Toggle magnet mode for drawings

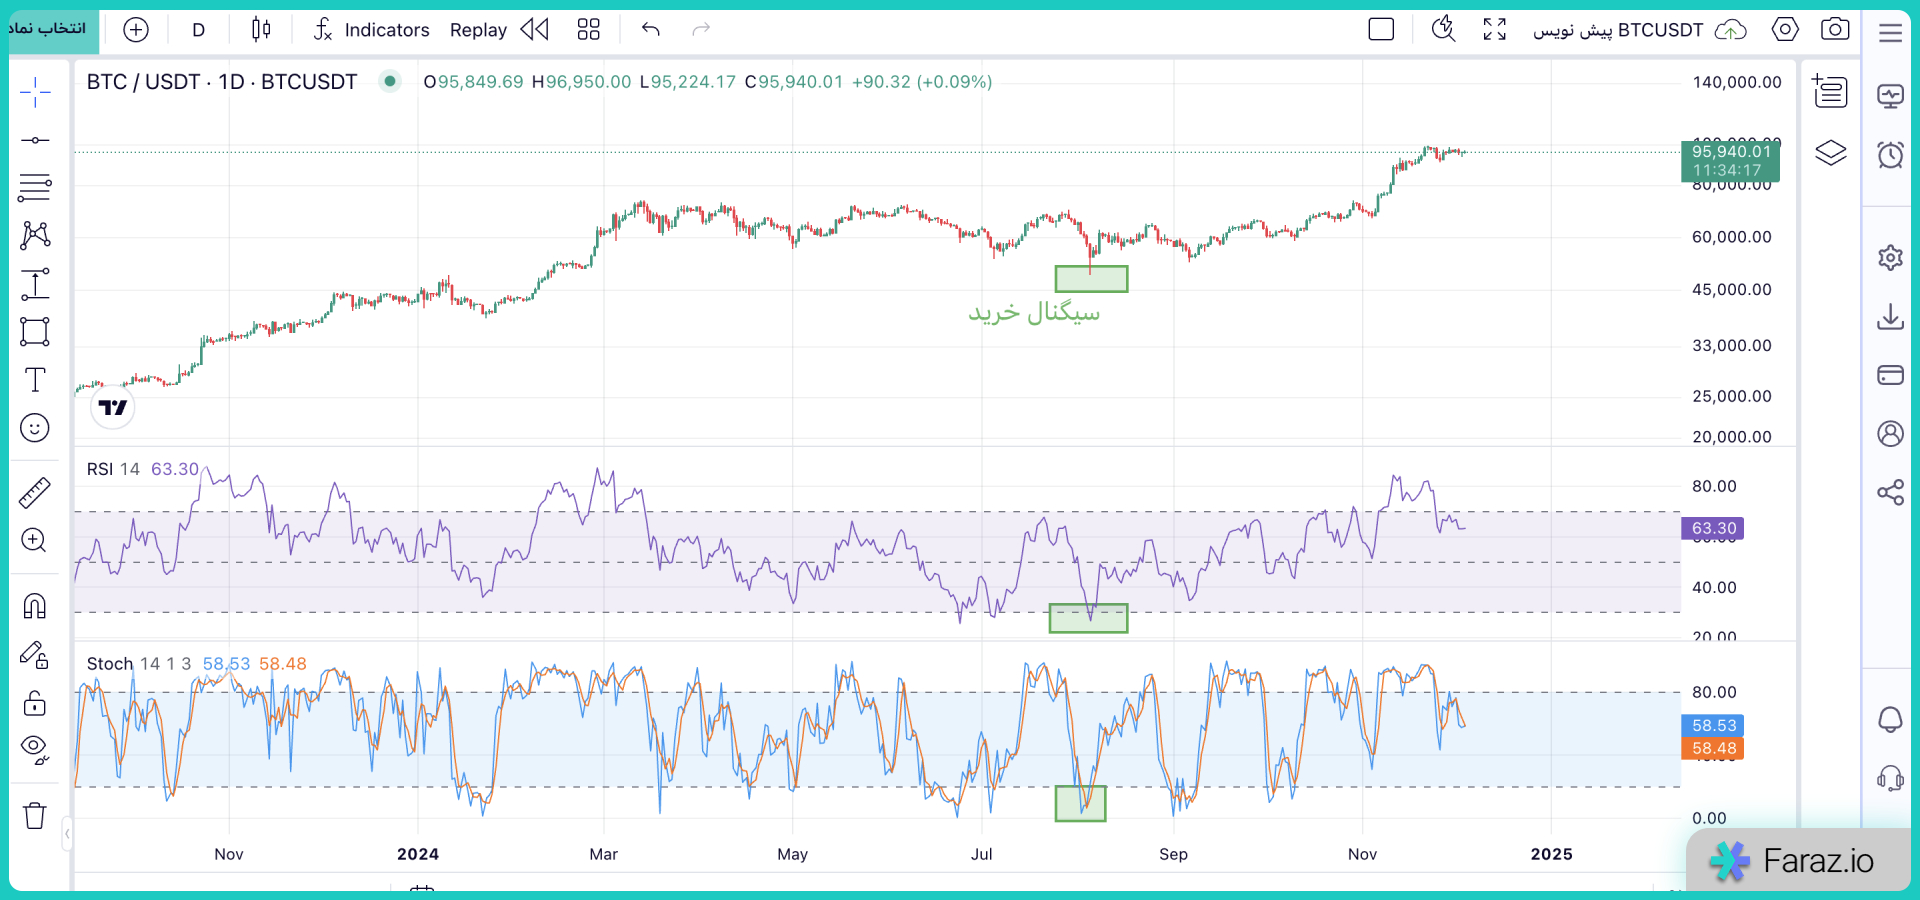click(35, 606)
